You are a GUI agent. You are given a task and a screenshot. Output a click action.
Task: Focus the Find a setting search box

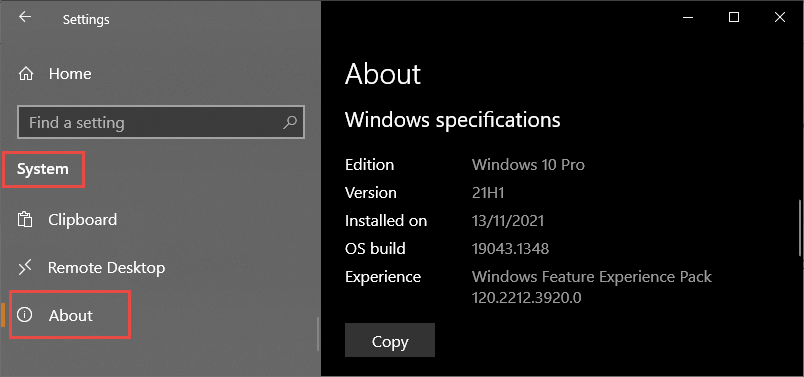161,122
